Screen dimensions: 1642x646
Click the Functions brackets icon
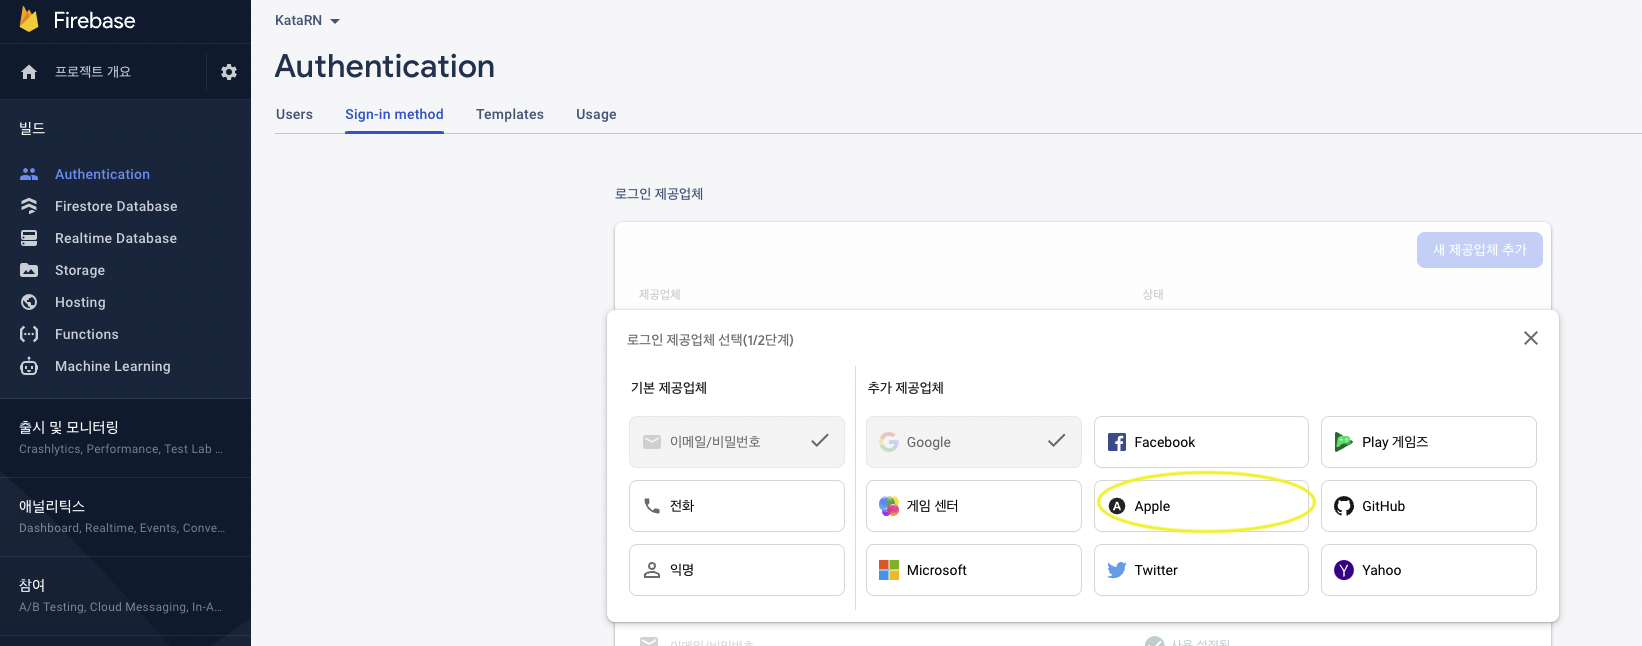(29, 334)
